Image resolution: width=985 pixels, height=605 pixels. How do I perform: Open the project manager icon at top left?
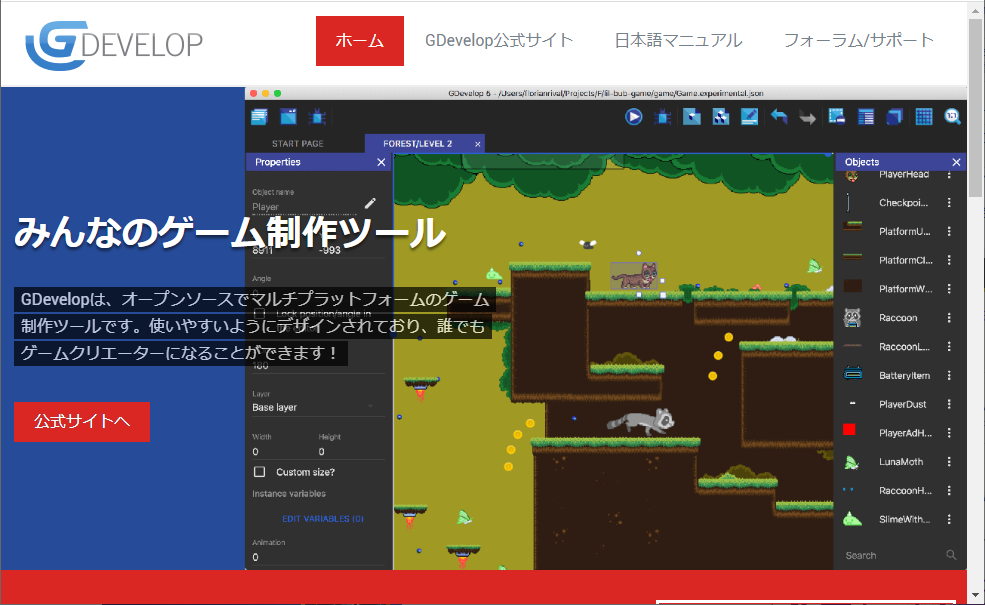(259, 116)
